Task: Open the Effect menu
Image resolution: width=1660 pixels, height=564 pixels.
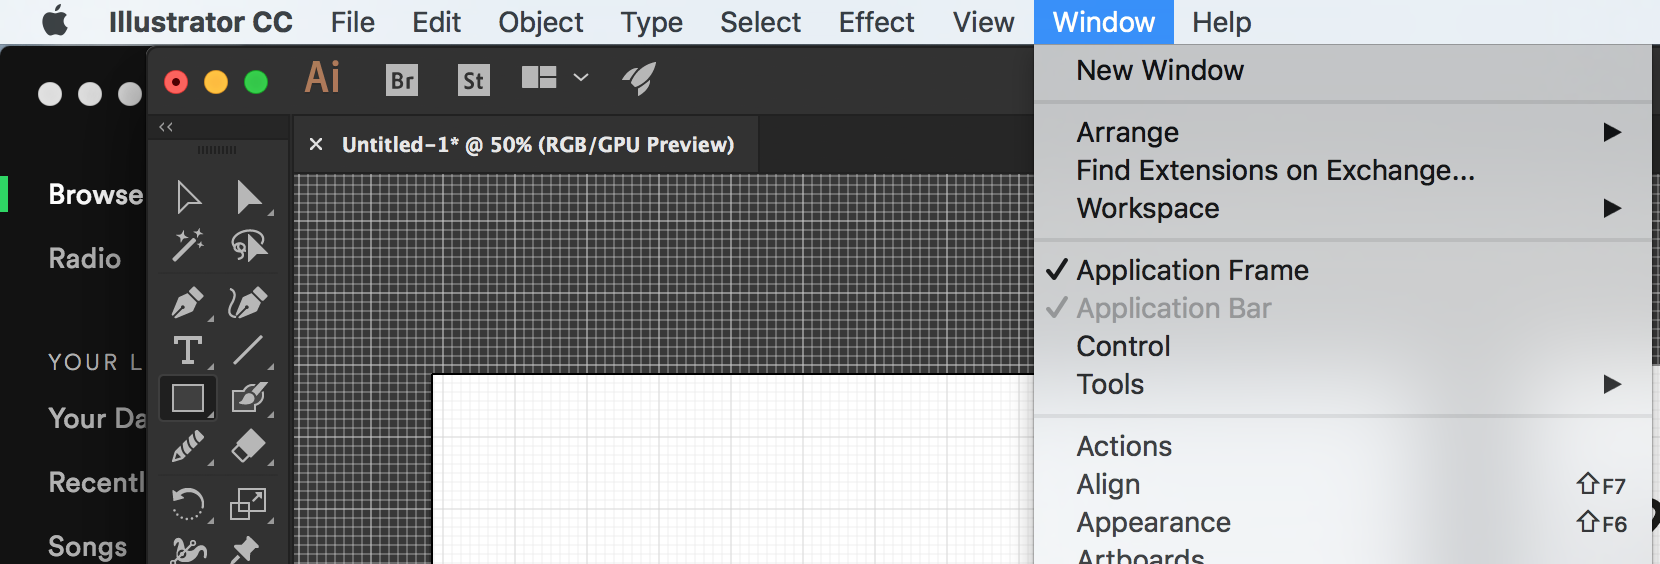Action: [x=876, y=22]
